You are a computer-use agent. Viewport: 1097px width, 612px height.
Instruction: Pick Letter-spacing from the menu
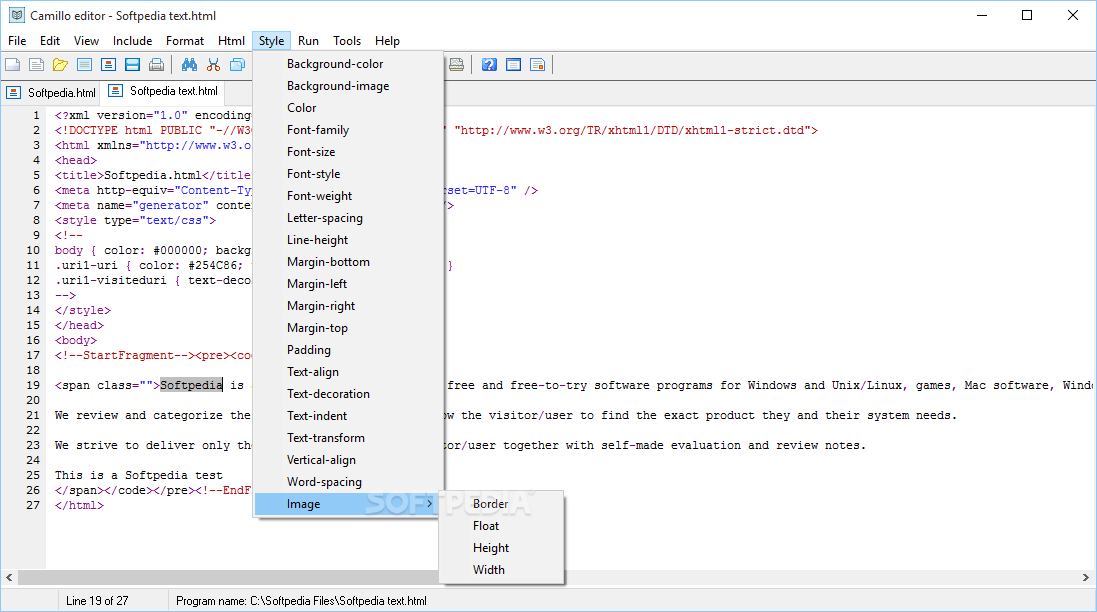coord(348,218)
